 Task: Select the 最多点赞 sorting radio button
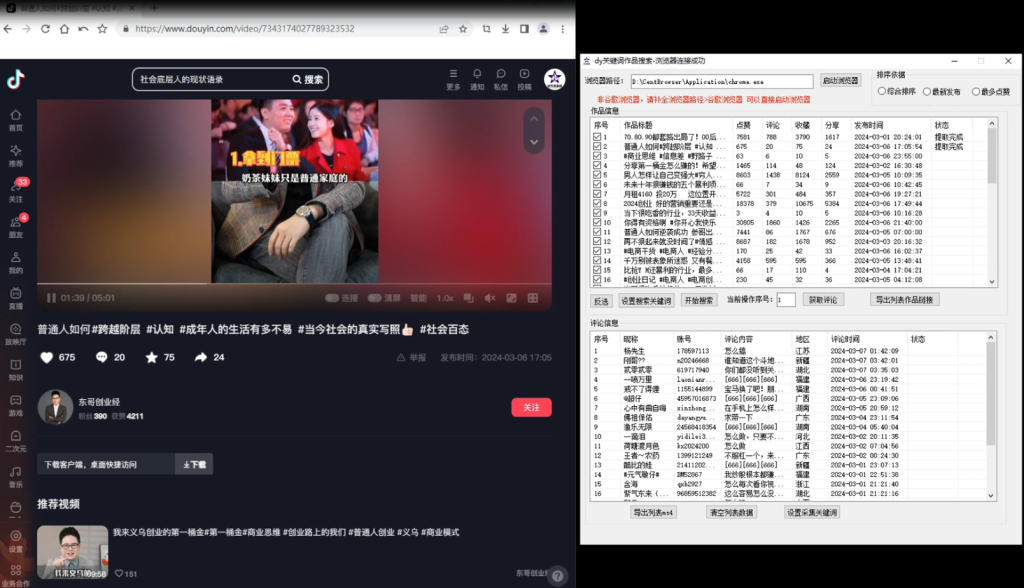click(x=977, y=92)
